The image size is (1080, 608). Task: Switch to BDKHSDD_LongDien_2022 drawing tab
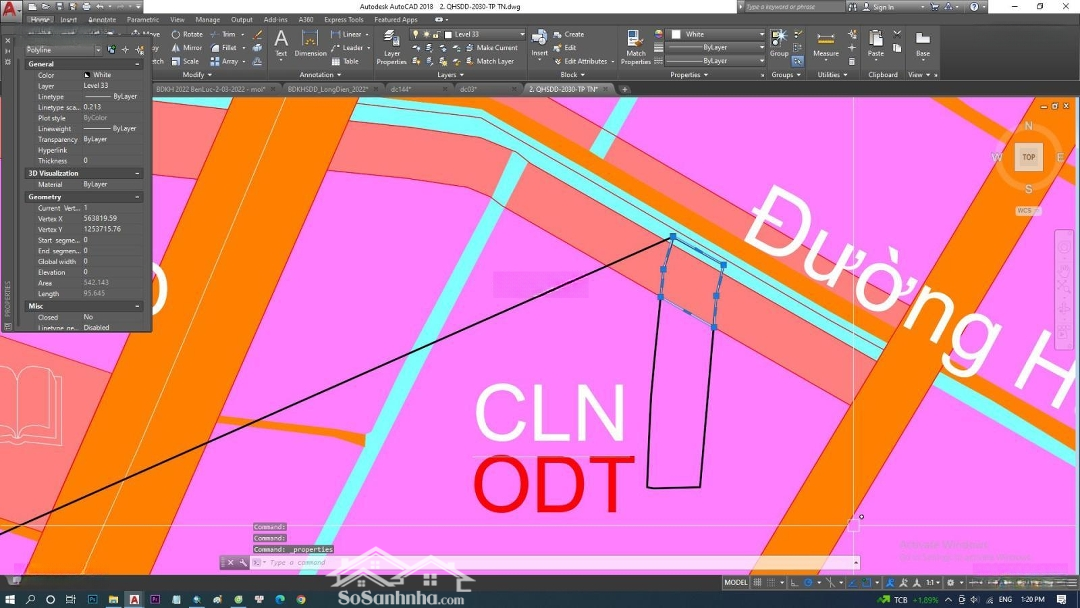(x=328, y=89)
